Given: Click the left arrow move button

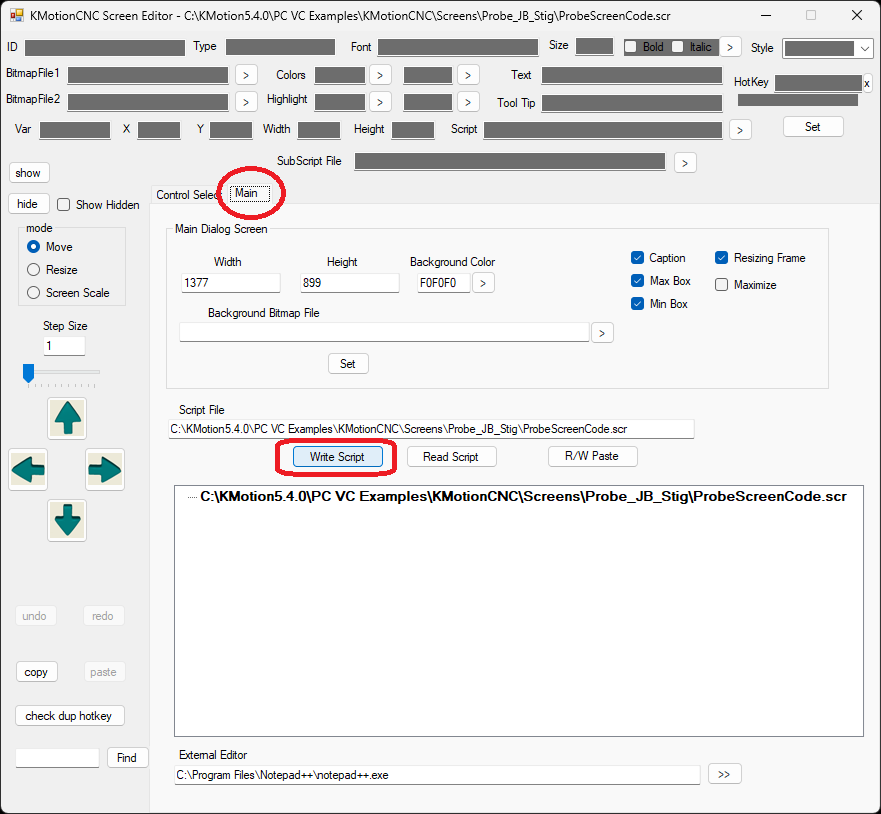Looking at the screenshot, I should coord(28,469).
